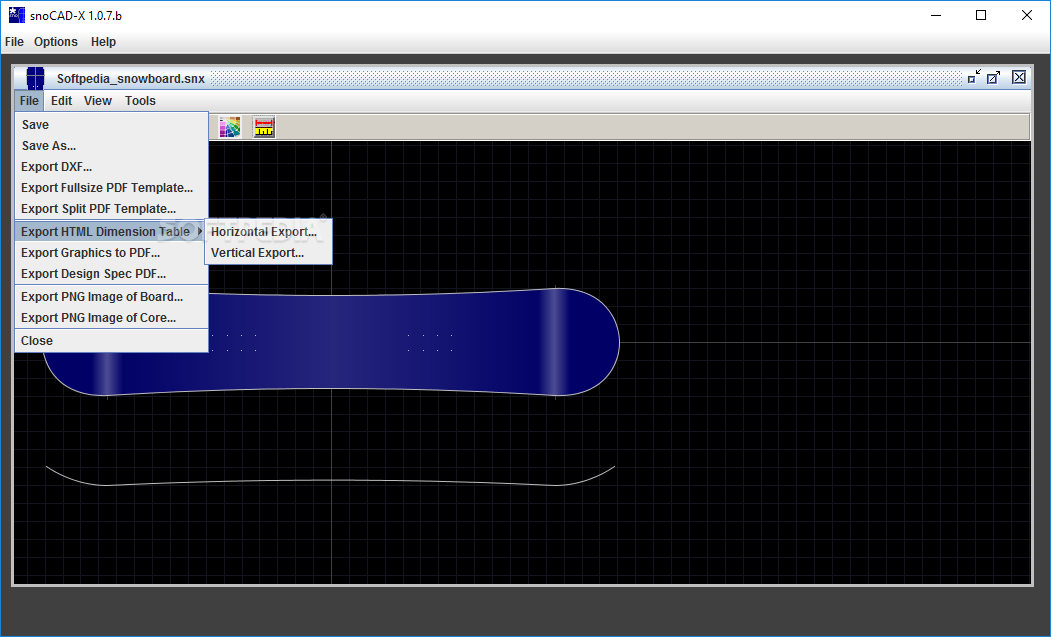Select Export Split PDF Template...

[111, 209]
